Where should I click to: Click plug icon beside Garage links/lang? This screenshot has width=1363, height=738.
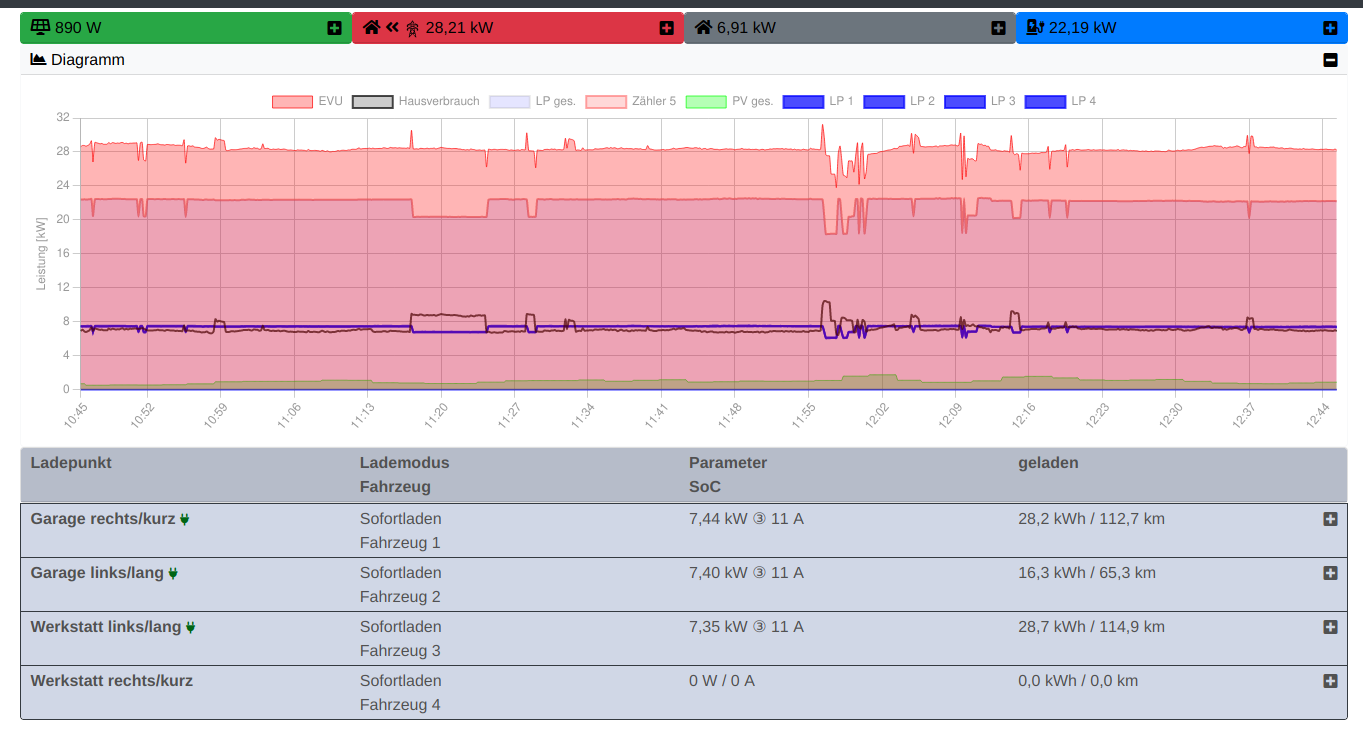tap(173, 574)
